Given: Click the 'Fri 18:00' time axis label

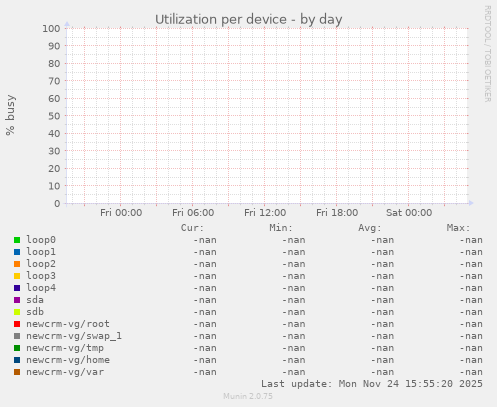Looking at the screenshot, I should pos(337,213).
